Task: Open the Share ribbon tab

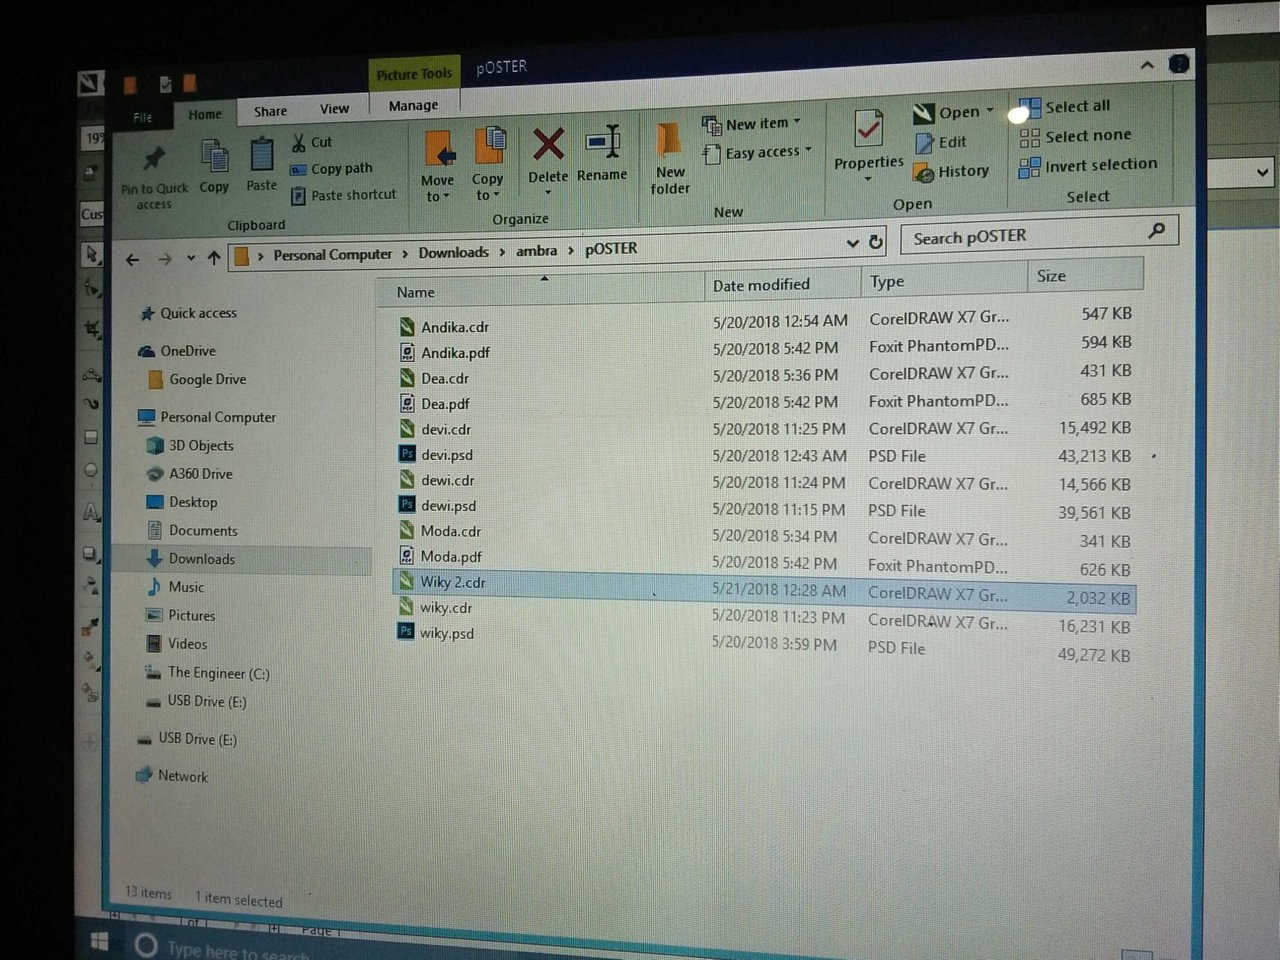Action: [x=270, y=111]
